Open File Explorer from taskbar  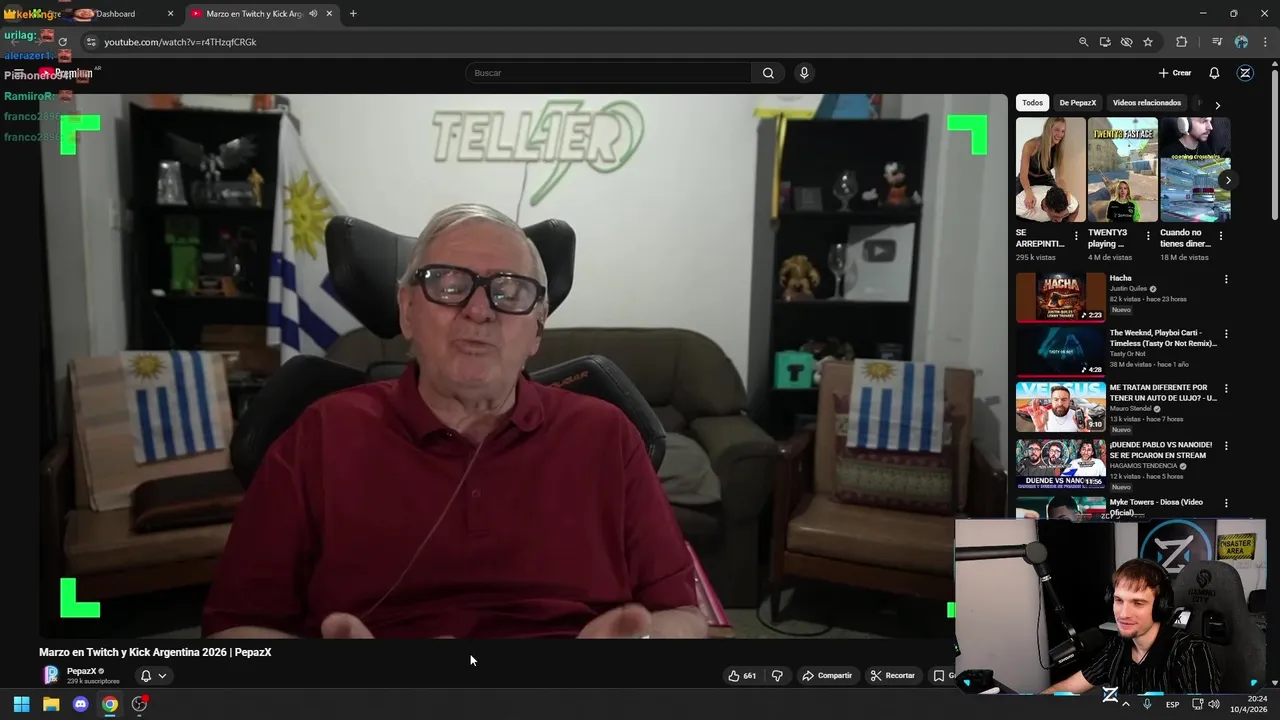[x=51, y=704]
